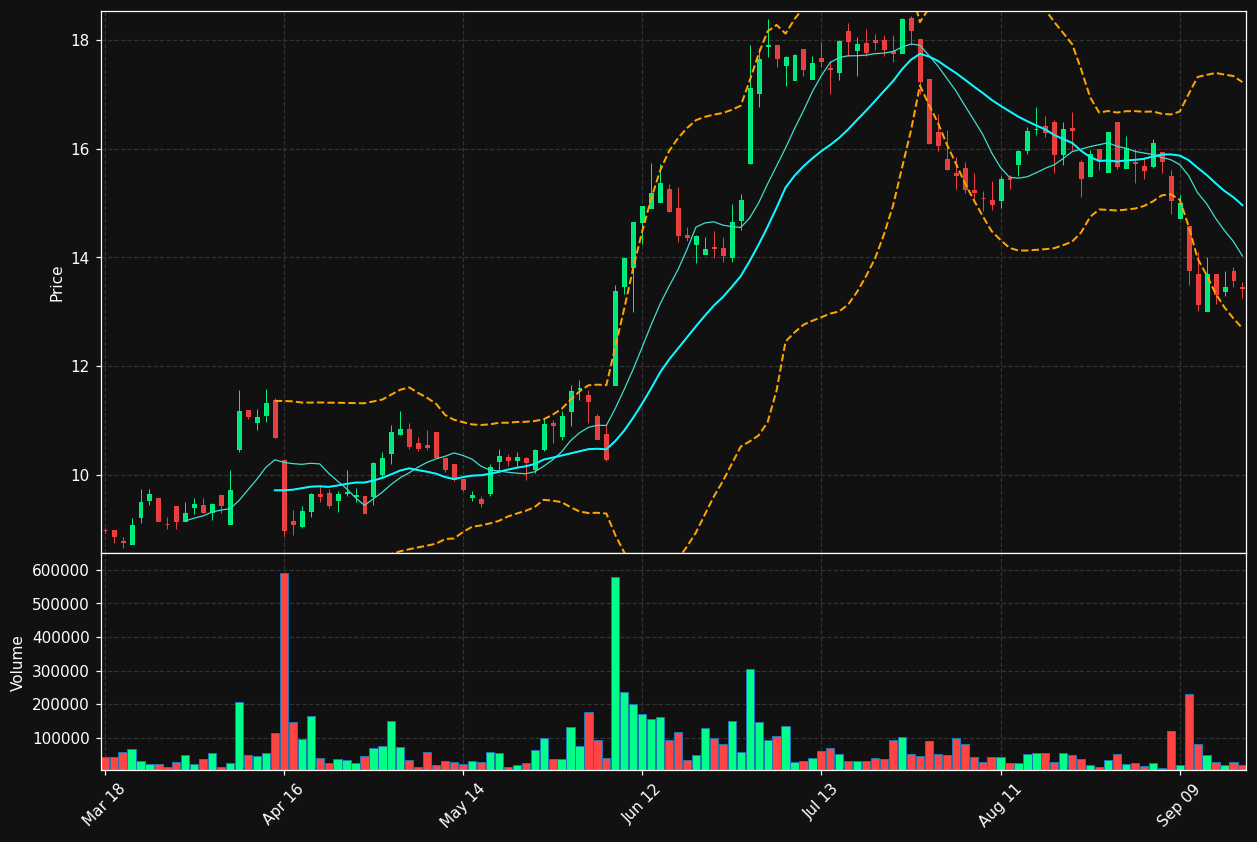Click the Volume axis title
1257x842 pixels.
point(18,662)
